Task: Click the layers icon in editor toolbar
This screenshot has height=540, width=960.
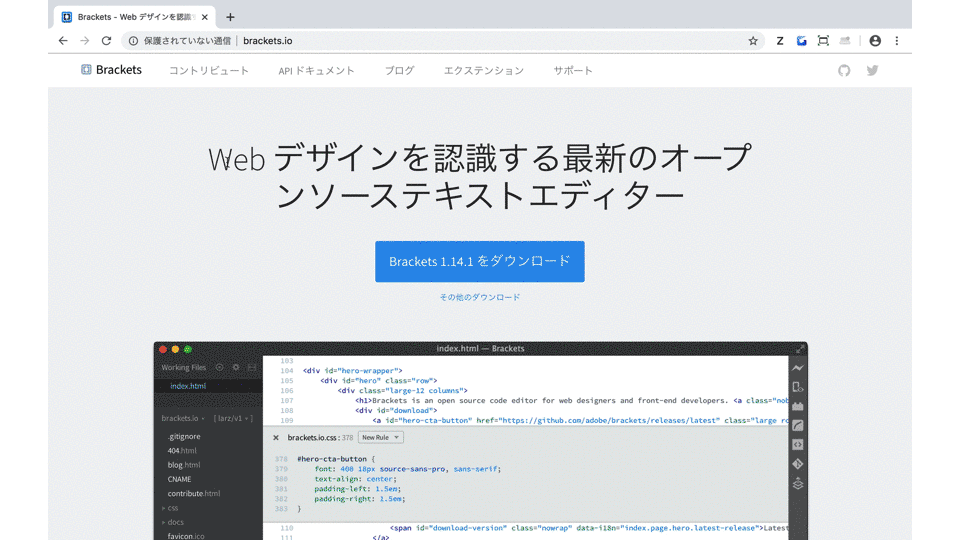Action: pyautogui.click(x=798, y=484)
